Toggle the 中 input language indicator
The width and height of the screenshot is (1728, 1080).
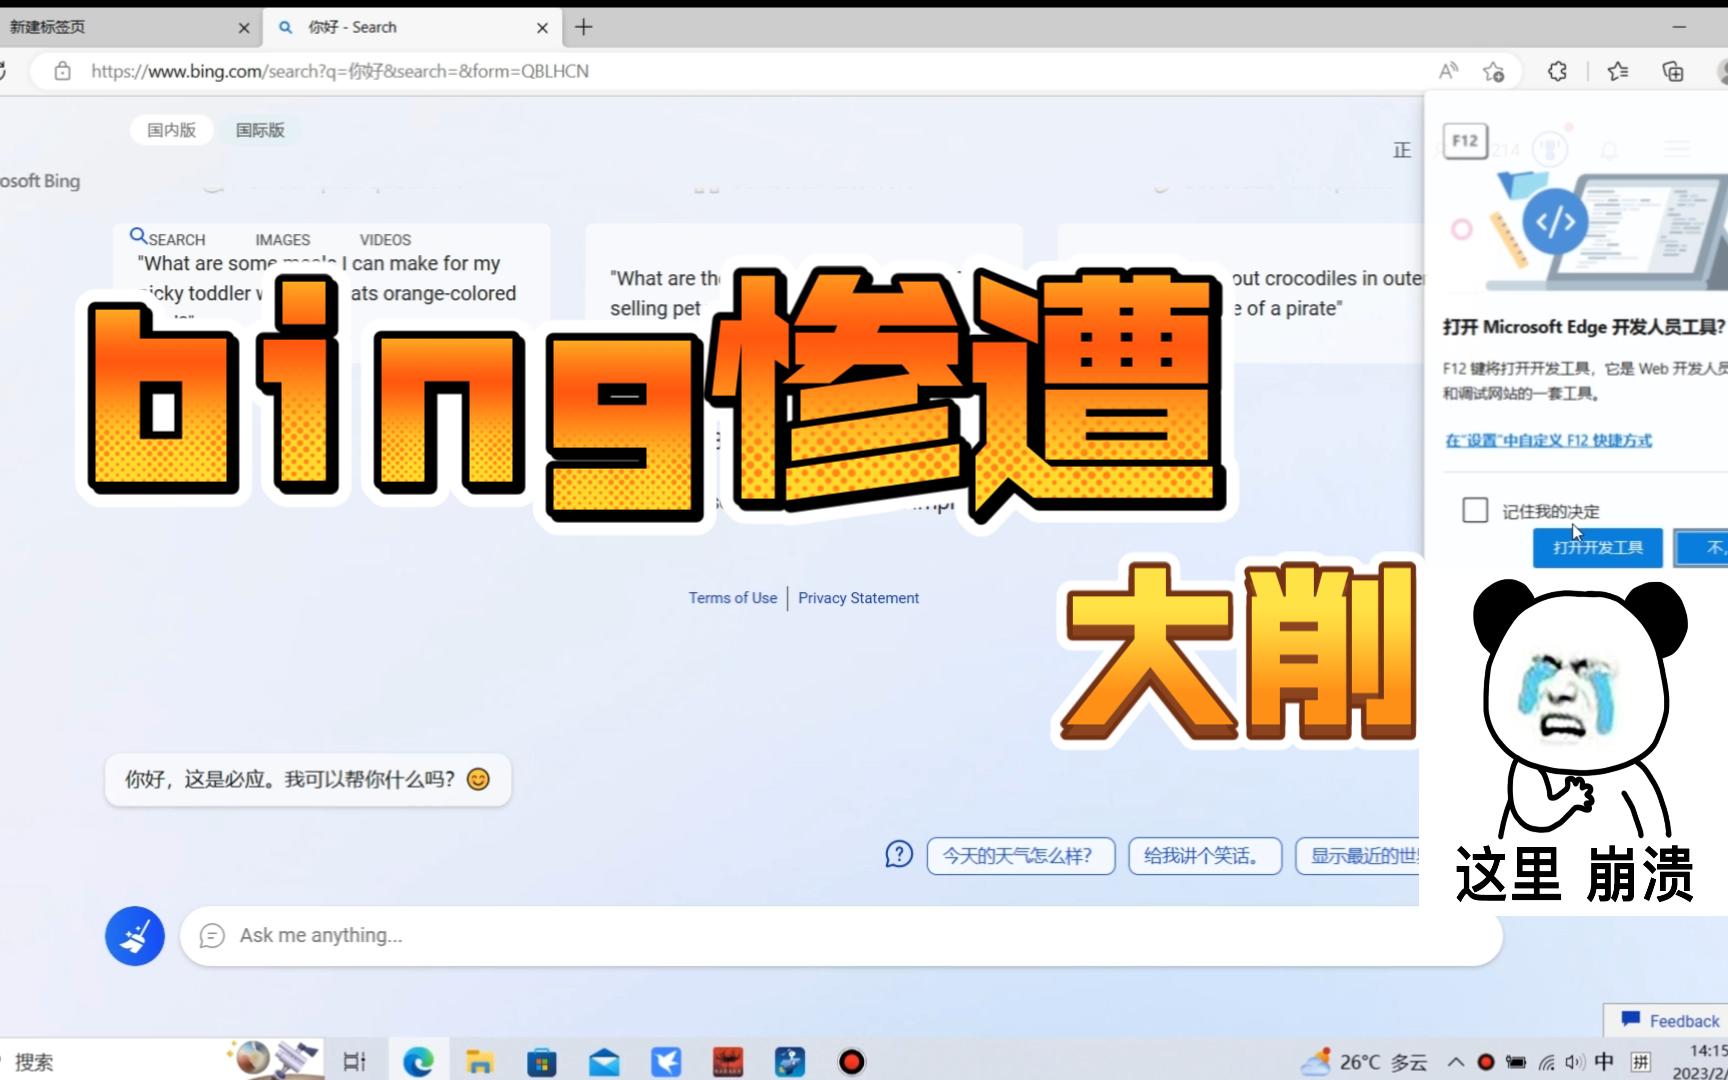pyautogui.click(x=1604, y=1062)
